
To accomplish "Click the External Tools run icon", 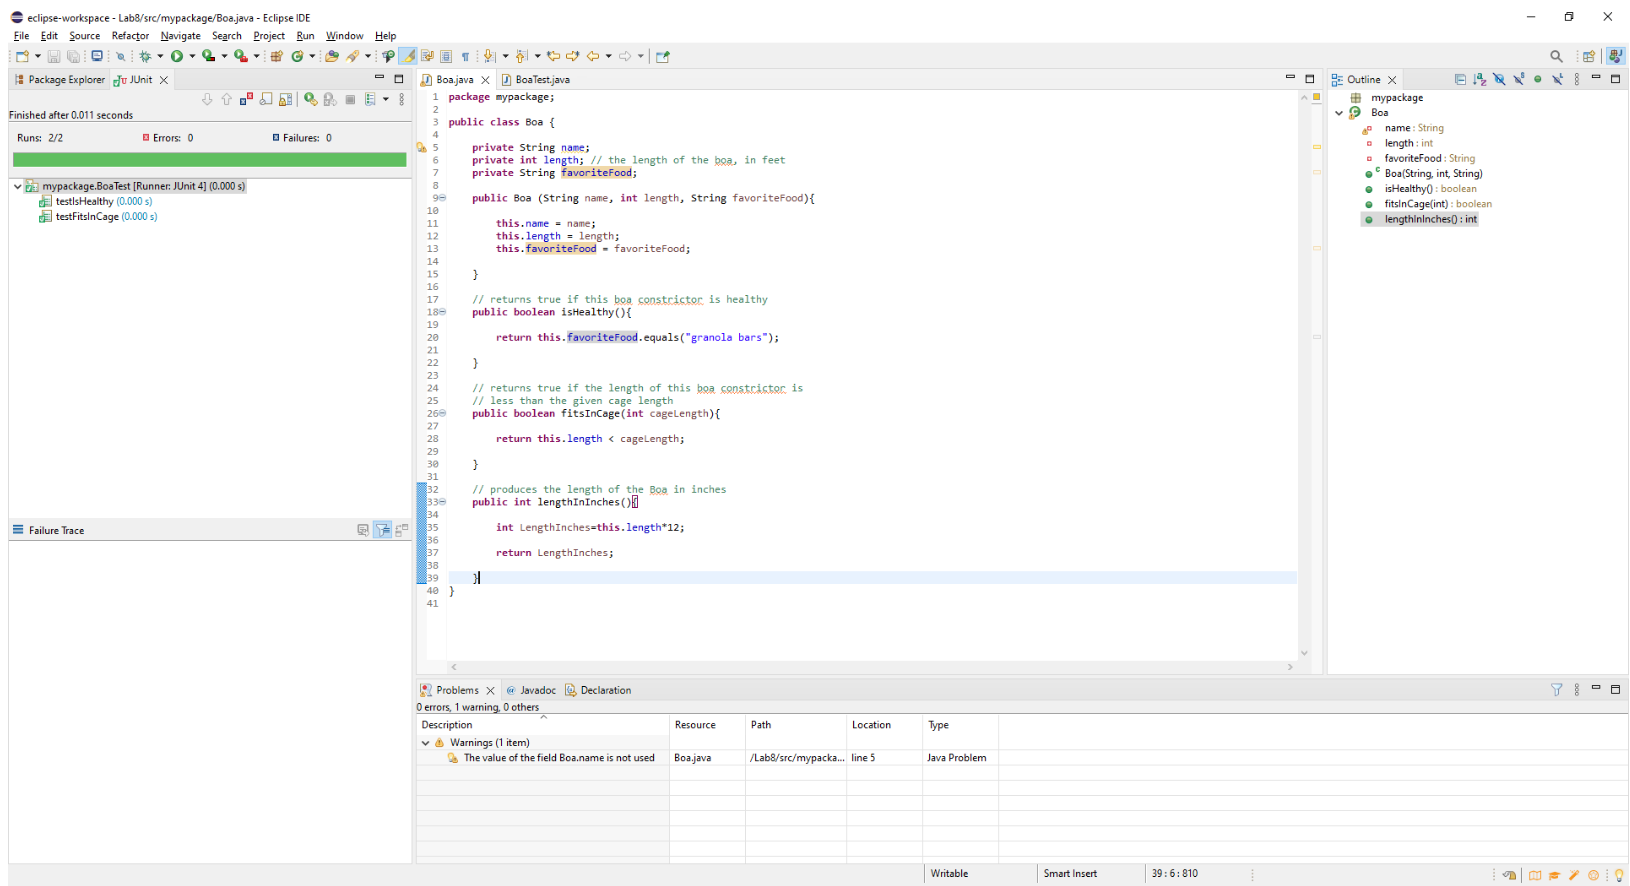I will click(241, 56).
